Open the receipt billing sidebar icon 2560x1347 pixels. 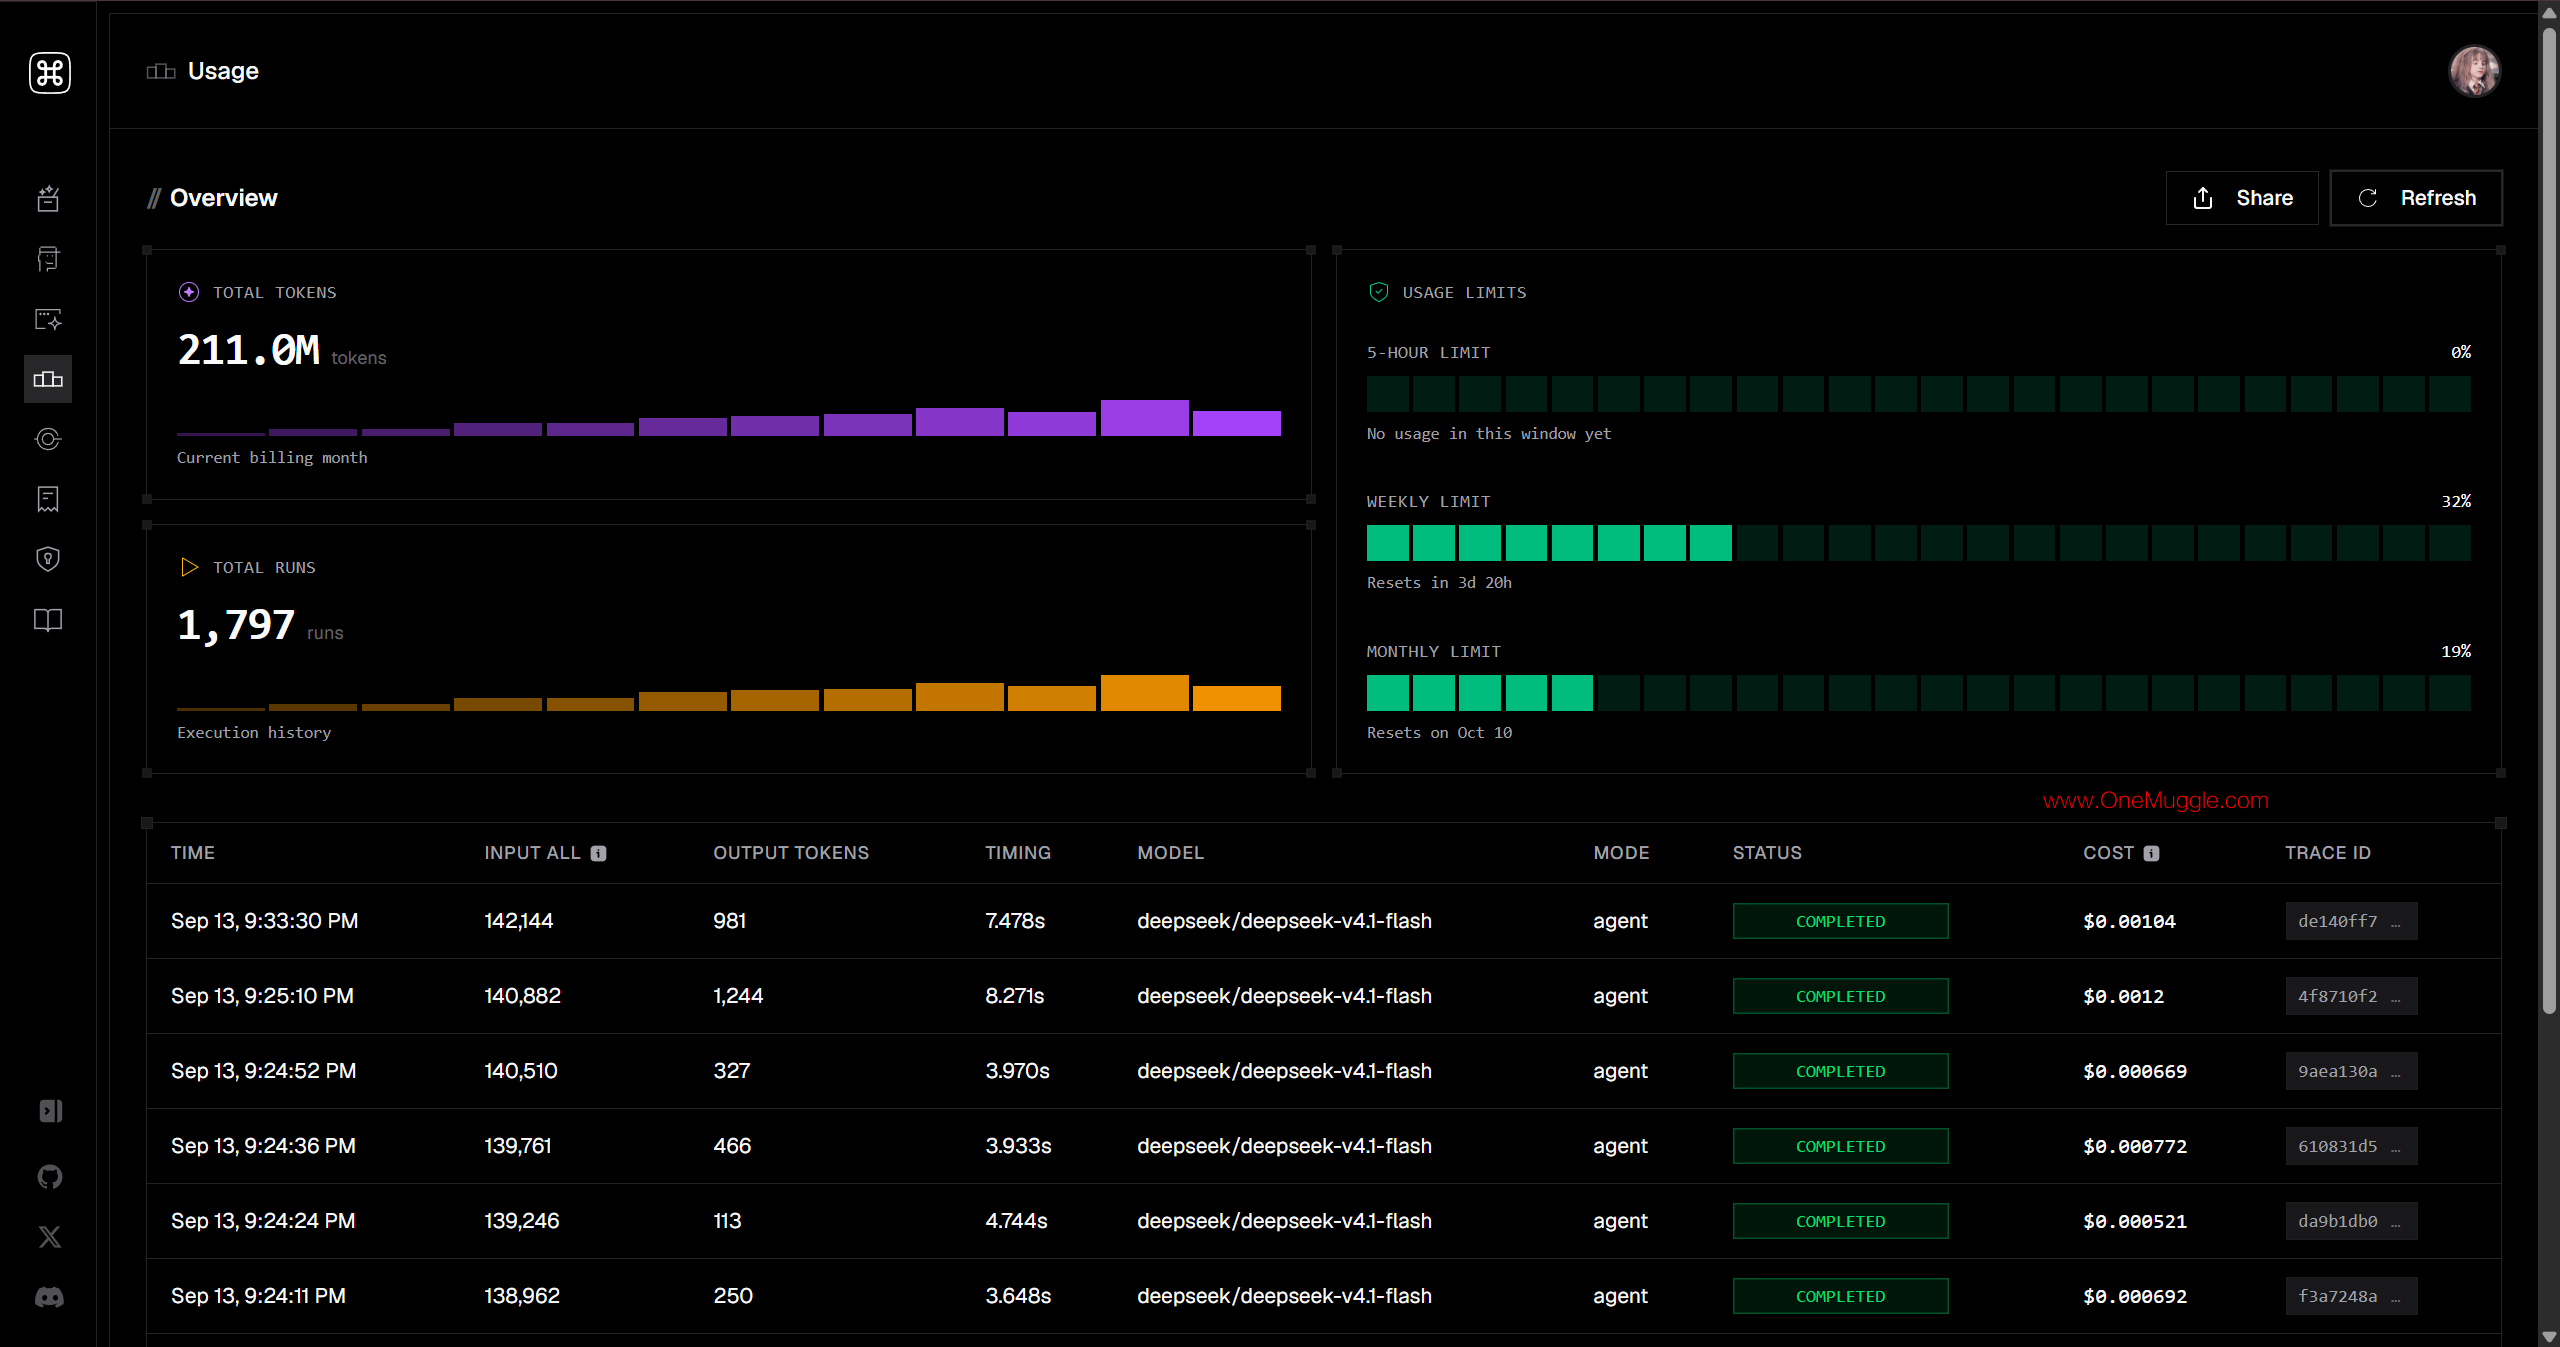(x=48, y=499)
